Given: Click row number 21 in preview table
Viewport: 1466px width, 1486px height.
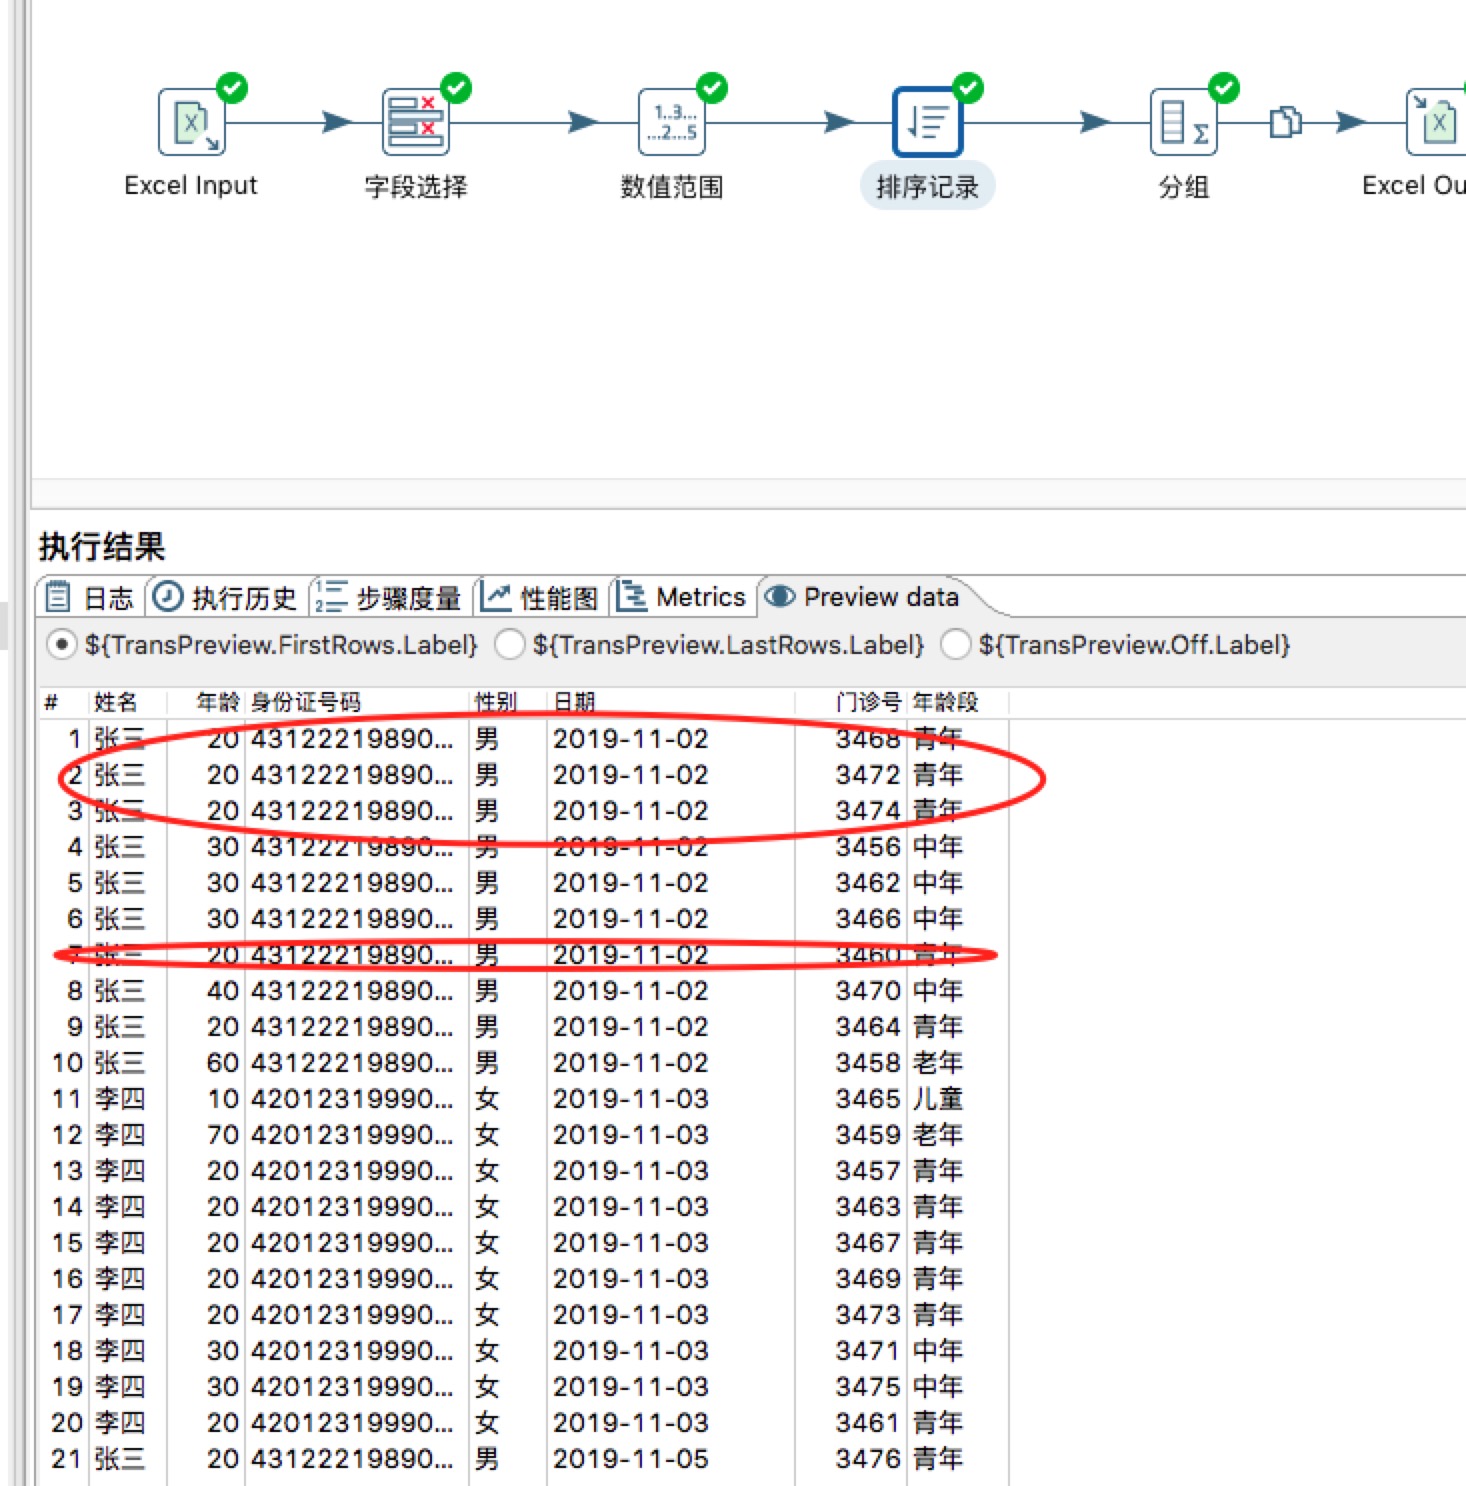Looking at the screenshot, I should [x=66, y=1459].
